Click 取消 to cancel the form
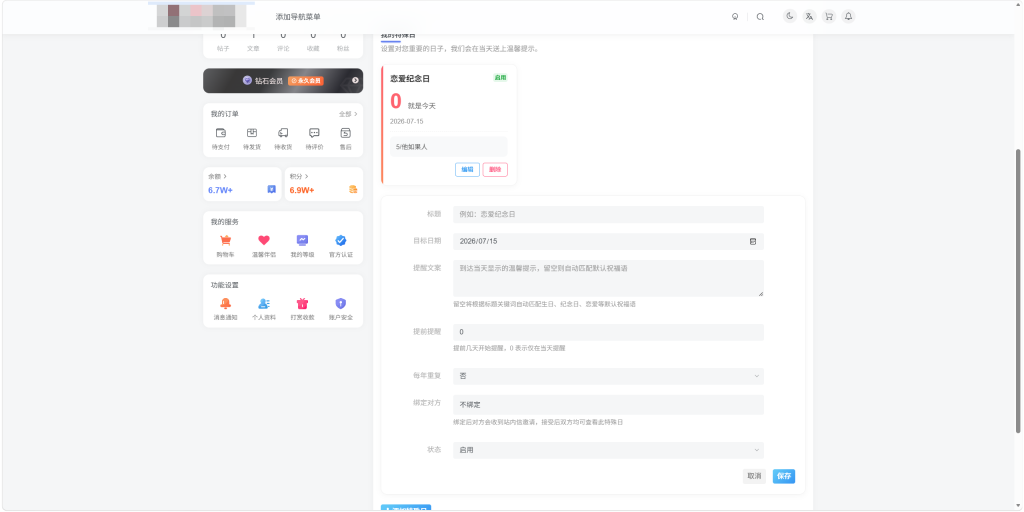Screen dimensions: 1024x512 point(754,476)
